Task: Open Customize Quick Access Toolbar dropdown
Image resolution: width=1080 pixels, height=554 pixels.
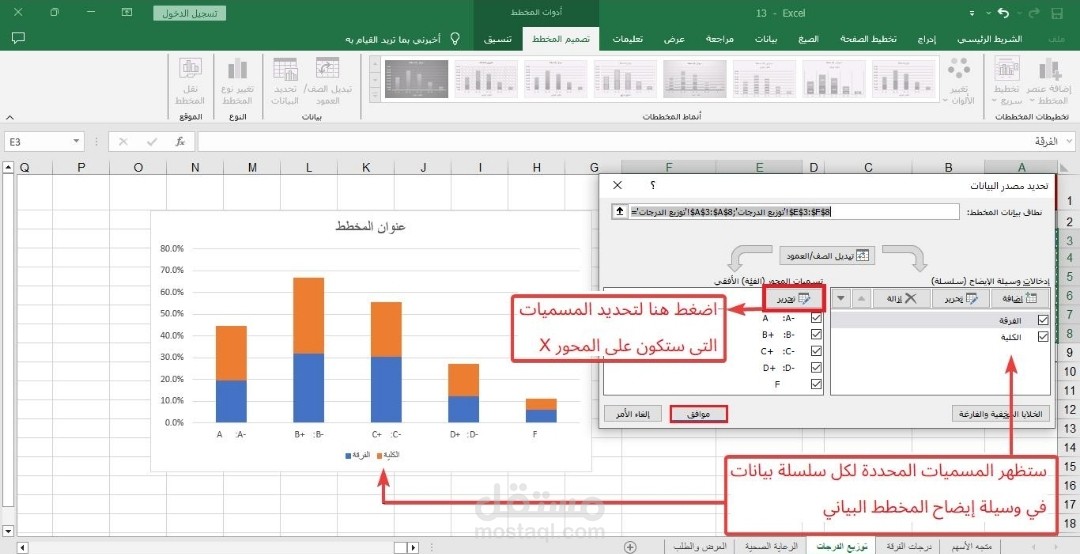Action: [972, 13]
